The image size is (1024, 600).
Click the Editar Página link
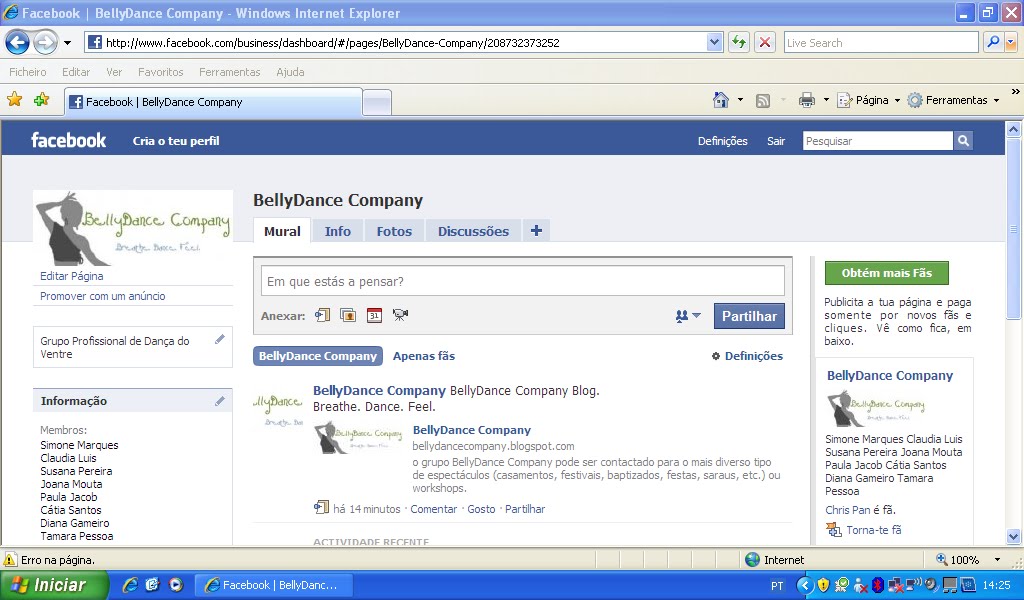pyautogui.click(x=72, y=276)
